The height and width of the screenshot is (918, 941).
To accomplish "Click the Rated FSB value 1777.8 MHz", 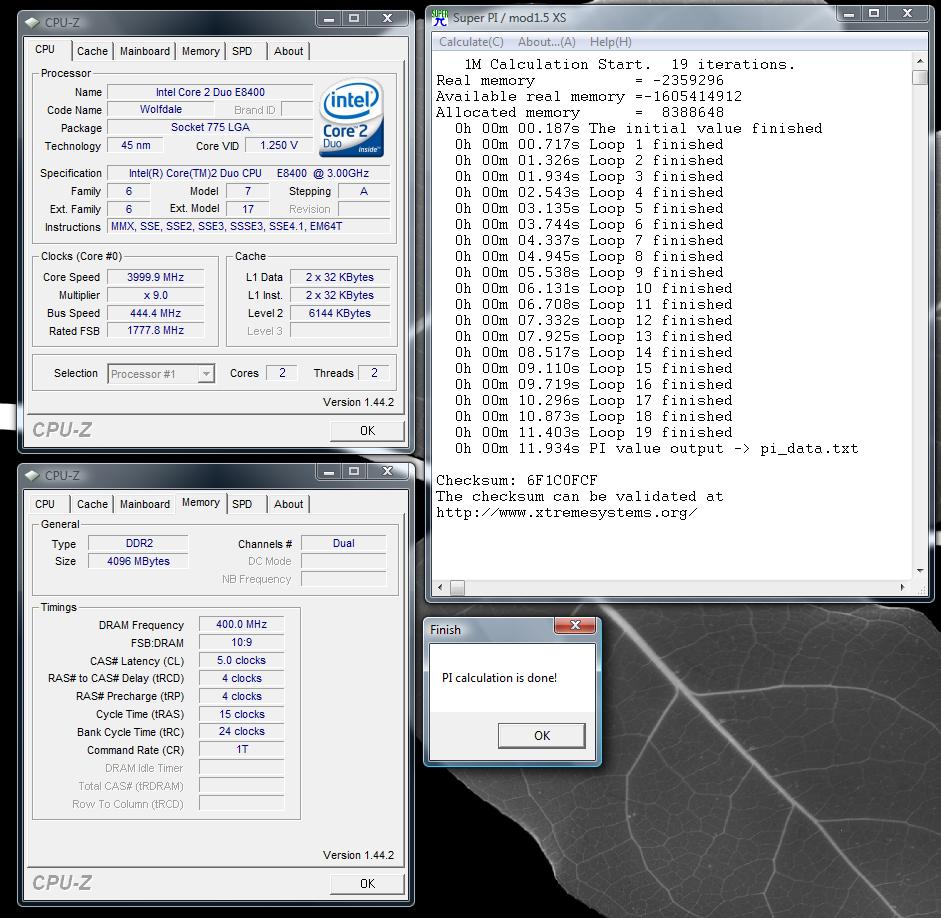I will click(155, 331).
